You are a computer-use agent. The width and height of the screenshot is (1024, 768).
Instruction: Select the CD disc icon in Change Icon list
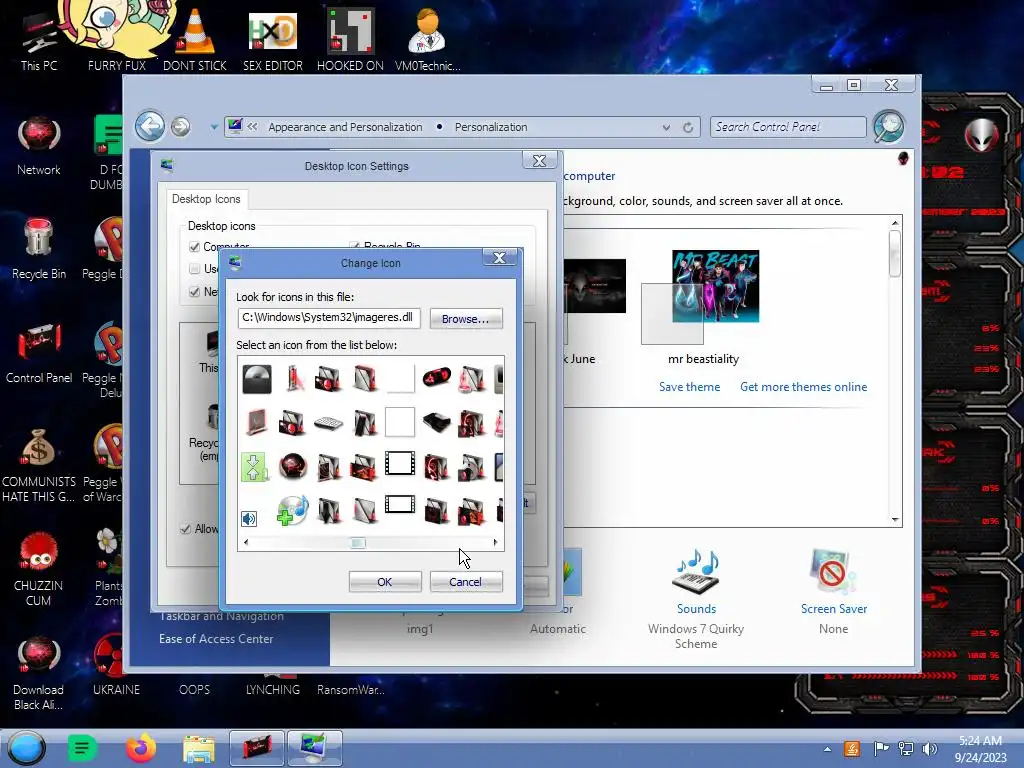(x=257, y=379)
